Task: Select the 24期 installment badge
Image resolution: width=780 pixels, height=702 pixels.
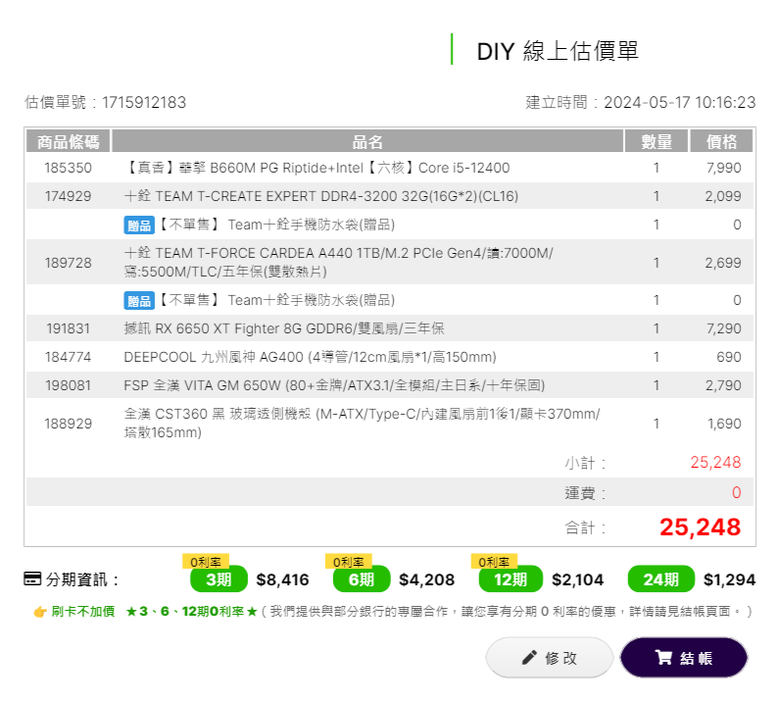Action: pos(661,579)
